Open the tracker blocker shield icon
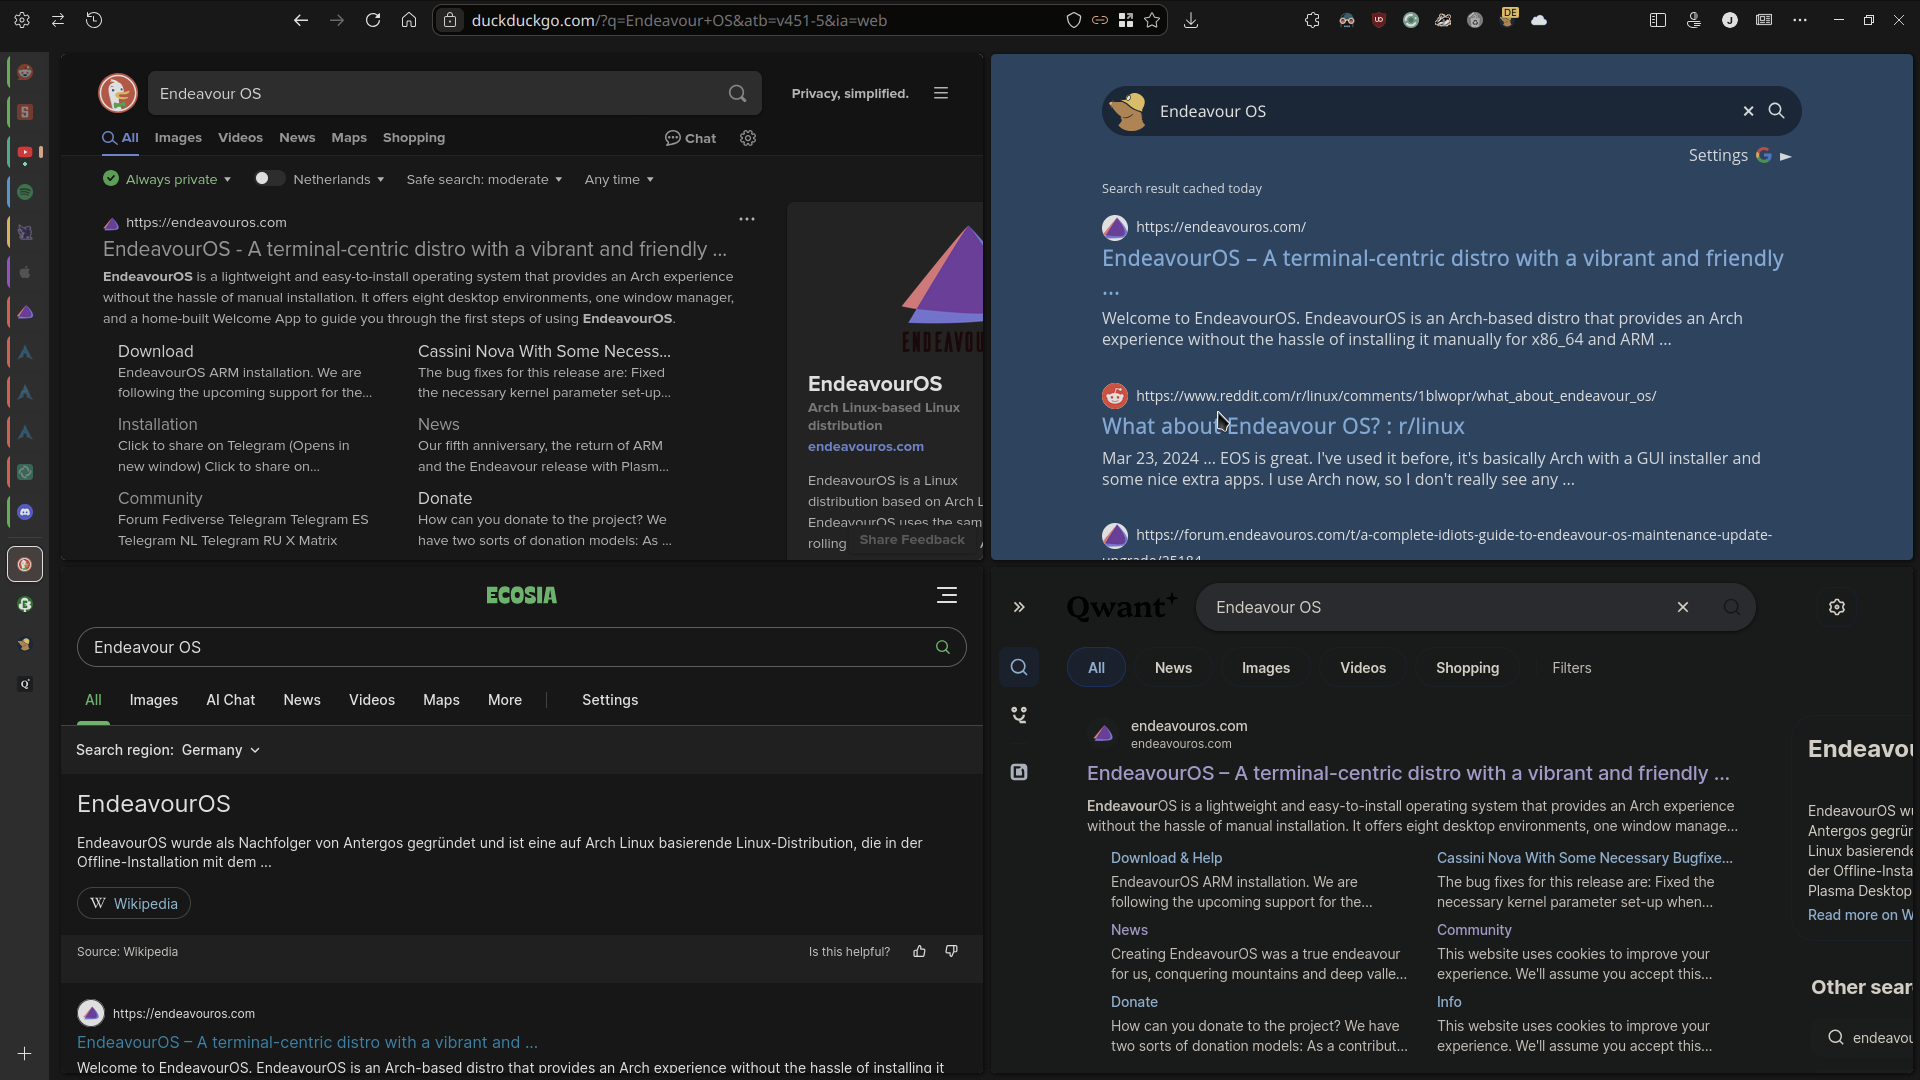The height and width of the screenshot is (1080, 1920). pyautogui.click(x=1074, y=20)
